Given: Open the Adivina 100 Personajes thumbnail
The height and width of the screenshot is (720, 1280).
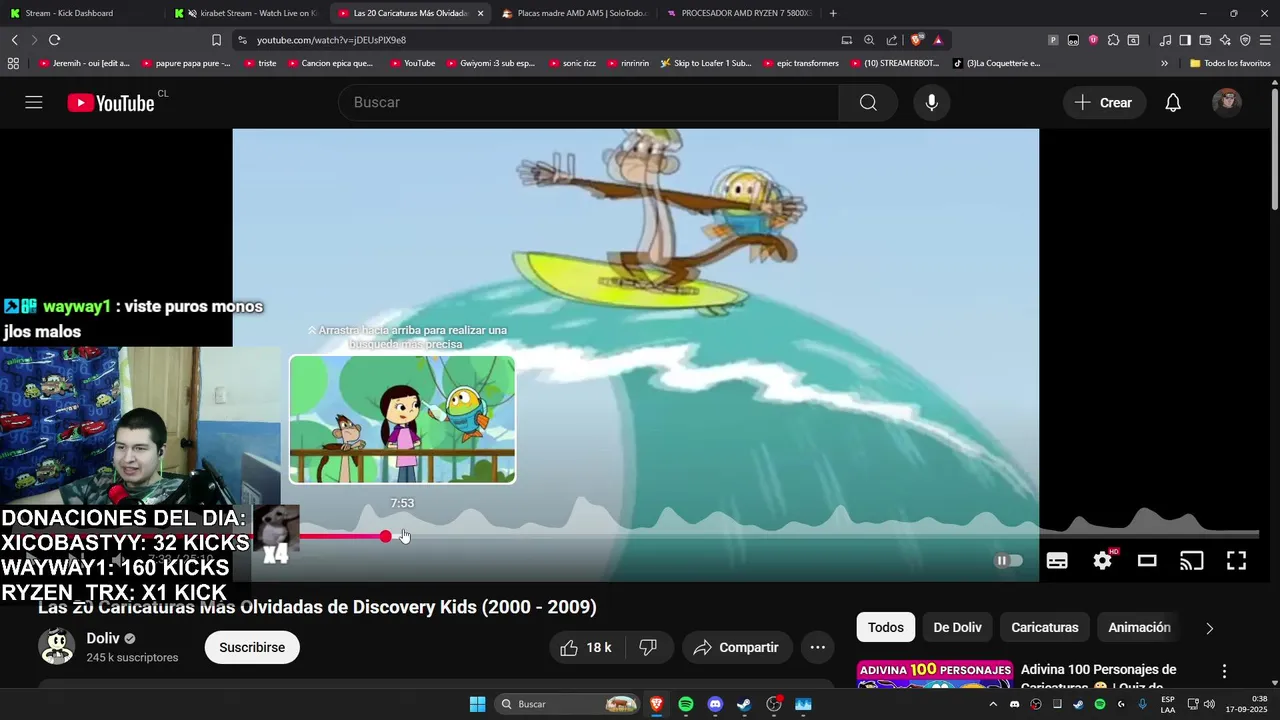Looking at the screenshot, I should point(935,675).
